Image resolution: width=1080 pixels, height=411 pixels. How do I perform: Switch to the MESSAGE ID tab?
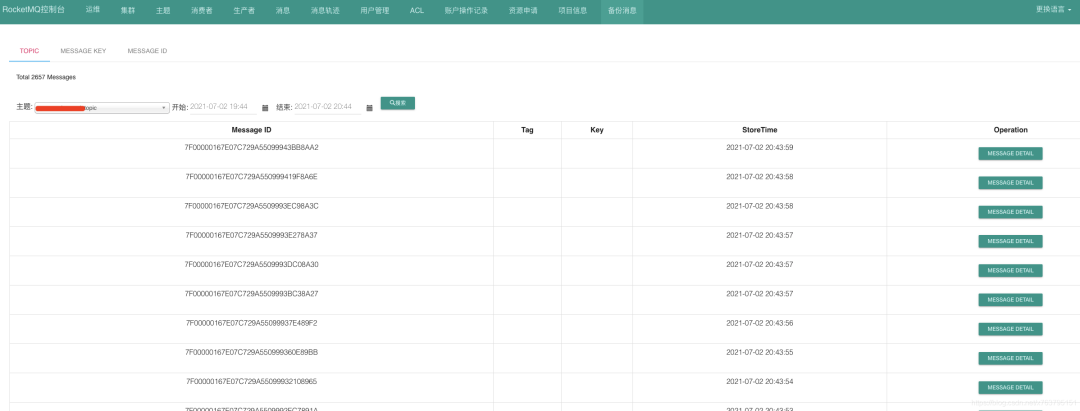coord(147,50)
